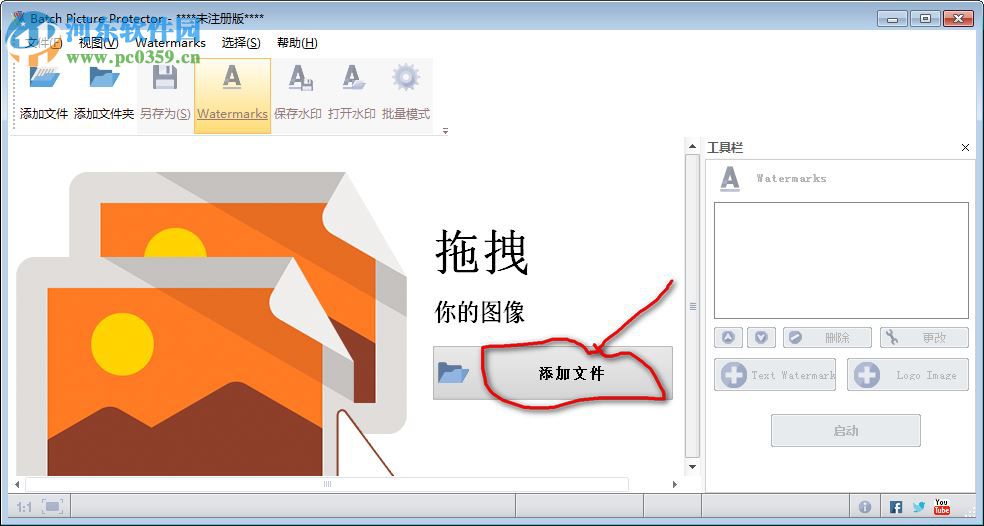Click the horizontal scrollbar thumb
This screenshot has height=526, width=984.
[327, 485]
